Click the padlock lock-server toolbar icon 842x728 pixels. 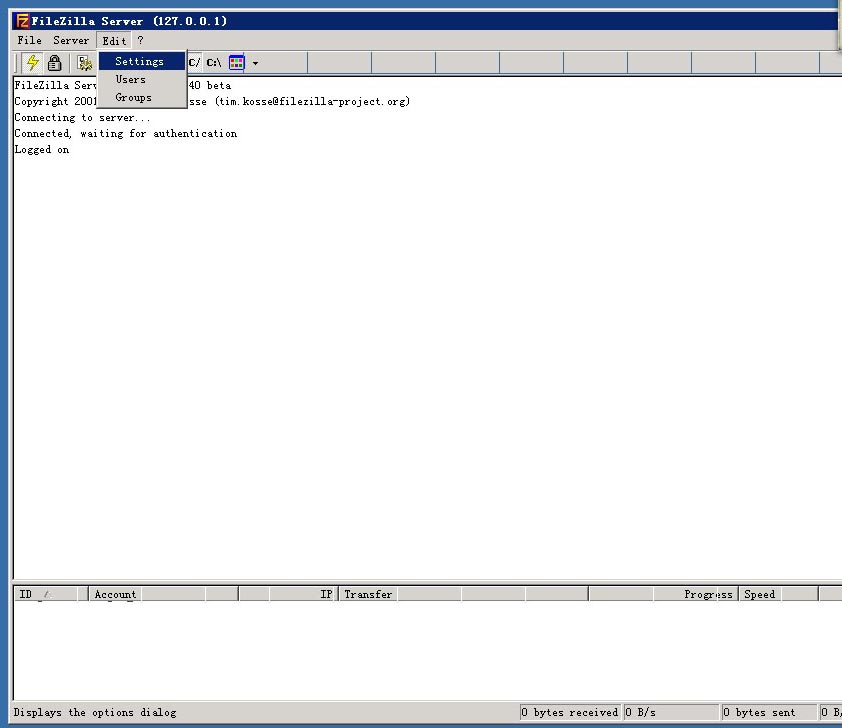[x=54, y=63]
